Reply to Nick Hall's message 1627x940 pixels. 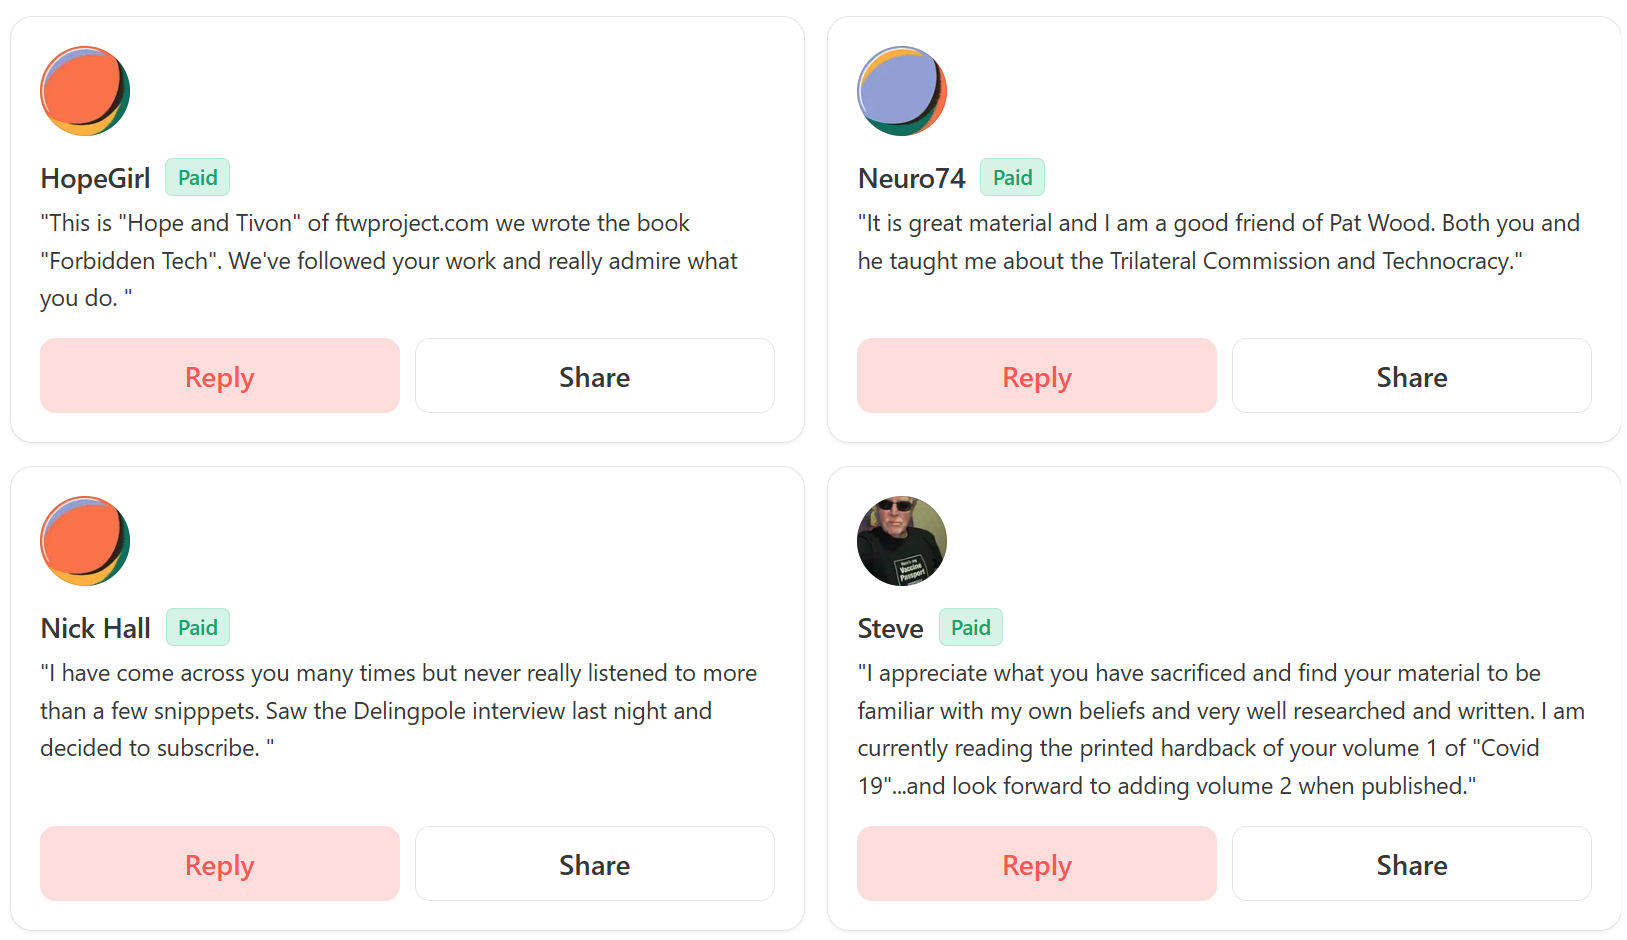pos(220,864)
